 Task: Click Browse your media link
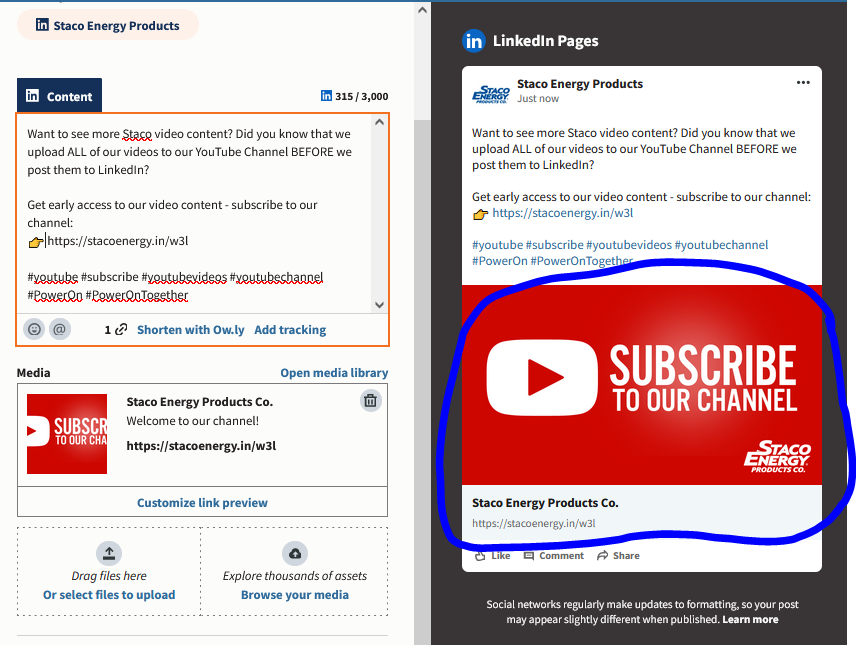[295, 595]
